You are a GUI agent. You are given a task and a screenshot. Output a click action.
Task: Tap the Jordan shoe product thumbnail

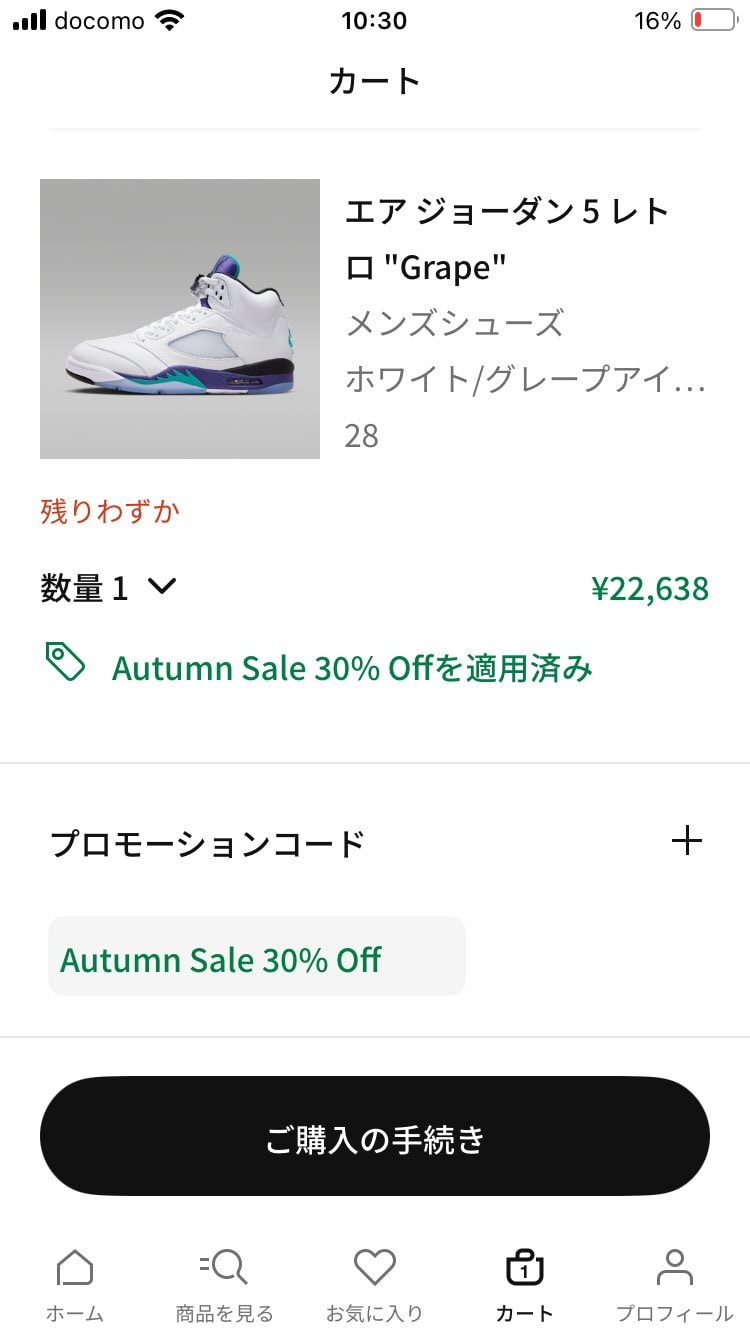tap(180, 319)
